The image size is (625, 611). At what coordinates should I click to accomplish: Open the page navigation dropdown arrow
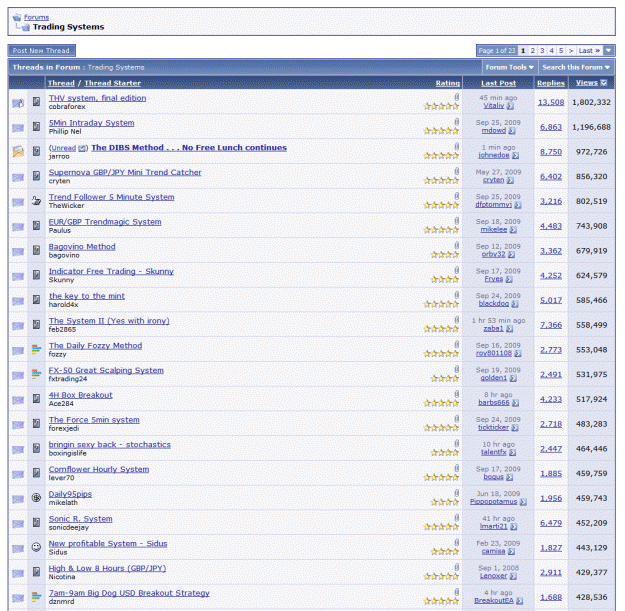(609, 51)
